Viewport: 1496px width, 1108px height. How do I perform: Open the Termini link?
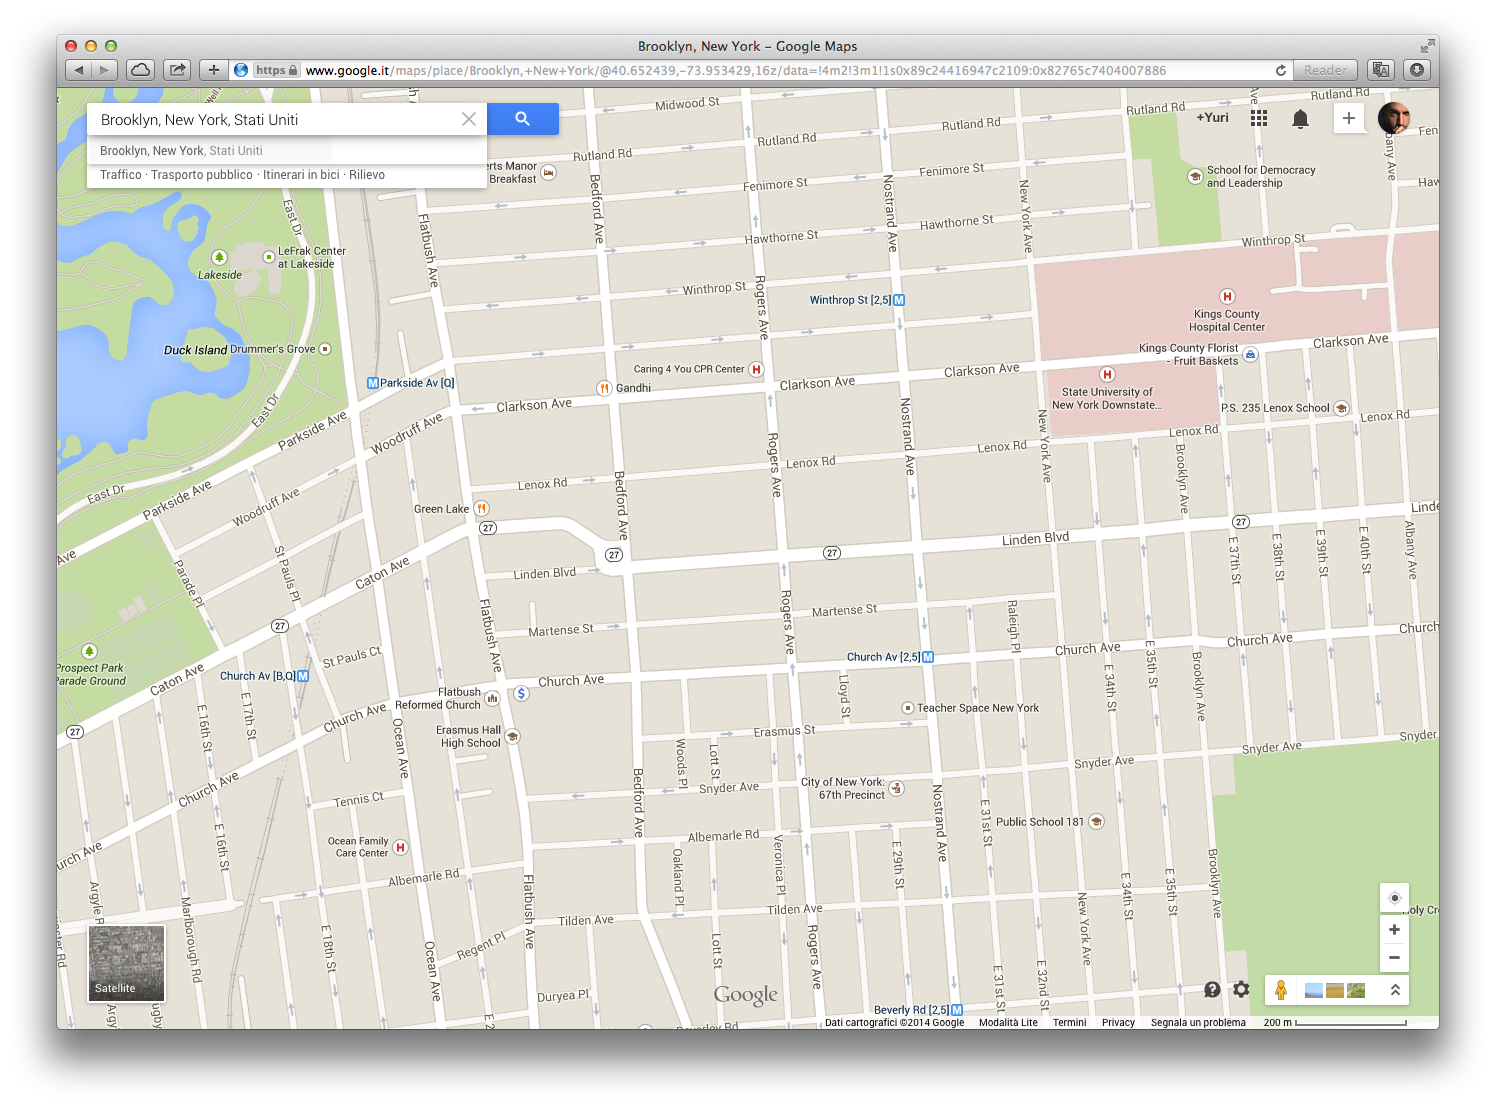click(1069, 1023)
